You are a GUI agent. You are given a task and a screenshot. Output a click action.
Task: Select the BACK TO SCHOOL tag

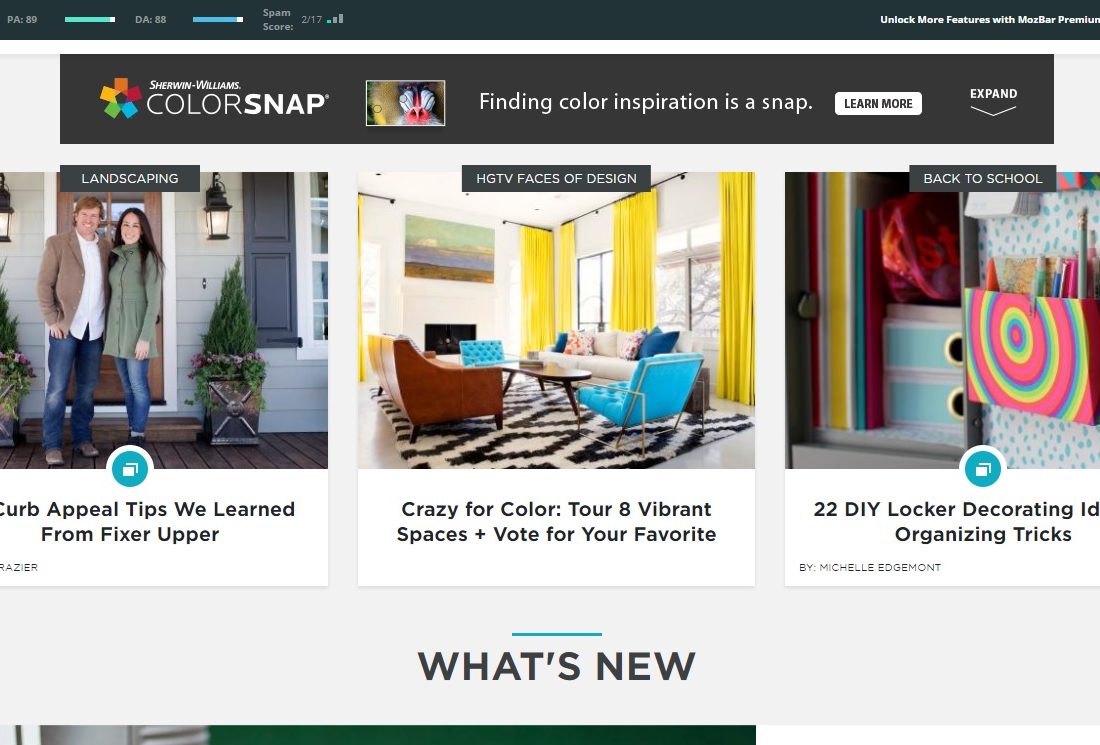tap(983, 178)
